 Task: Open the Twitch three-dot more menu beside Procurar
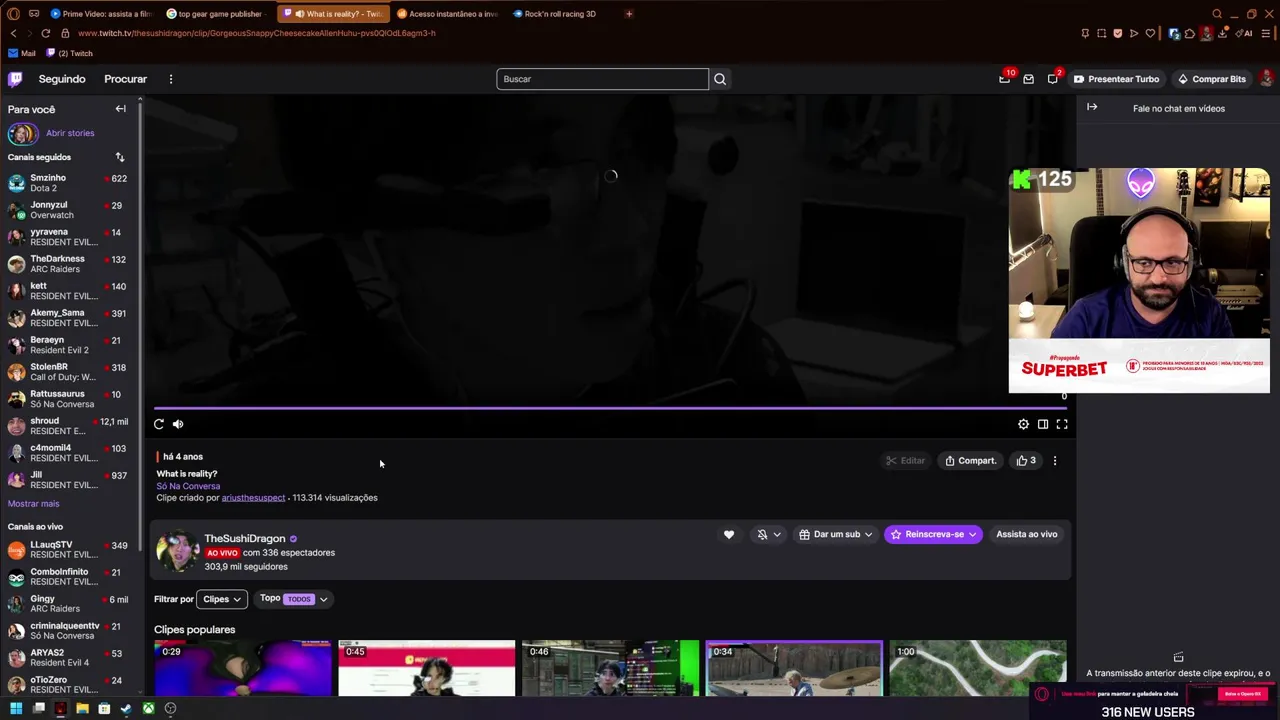tap(171, 79)
